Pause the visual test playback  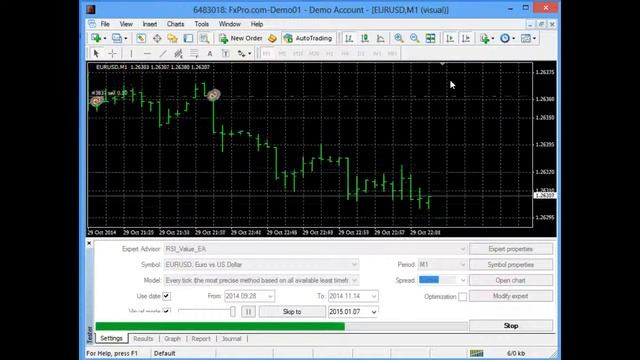pos(248,312)
